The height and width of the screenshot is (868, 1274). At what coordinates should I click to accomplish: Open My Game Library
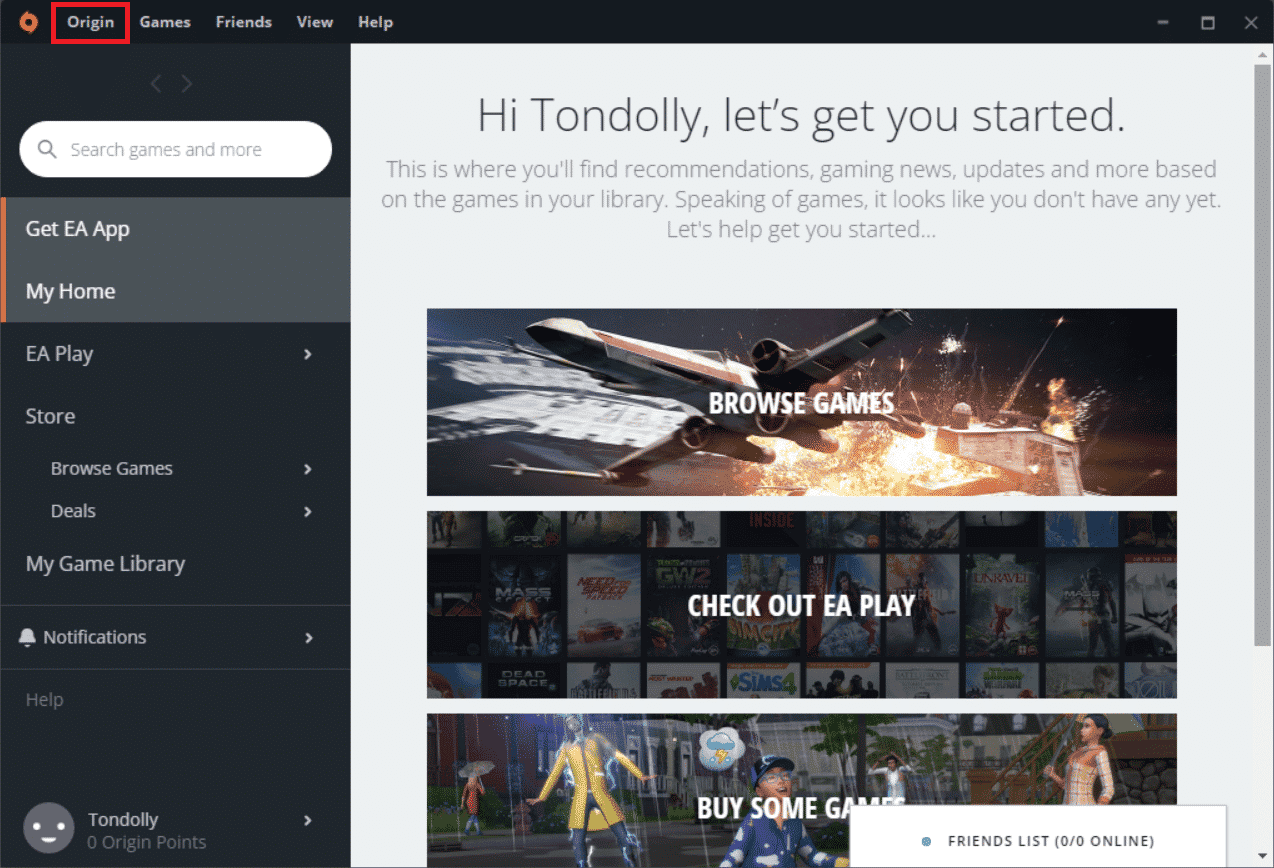click(x=105, y=564)
